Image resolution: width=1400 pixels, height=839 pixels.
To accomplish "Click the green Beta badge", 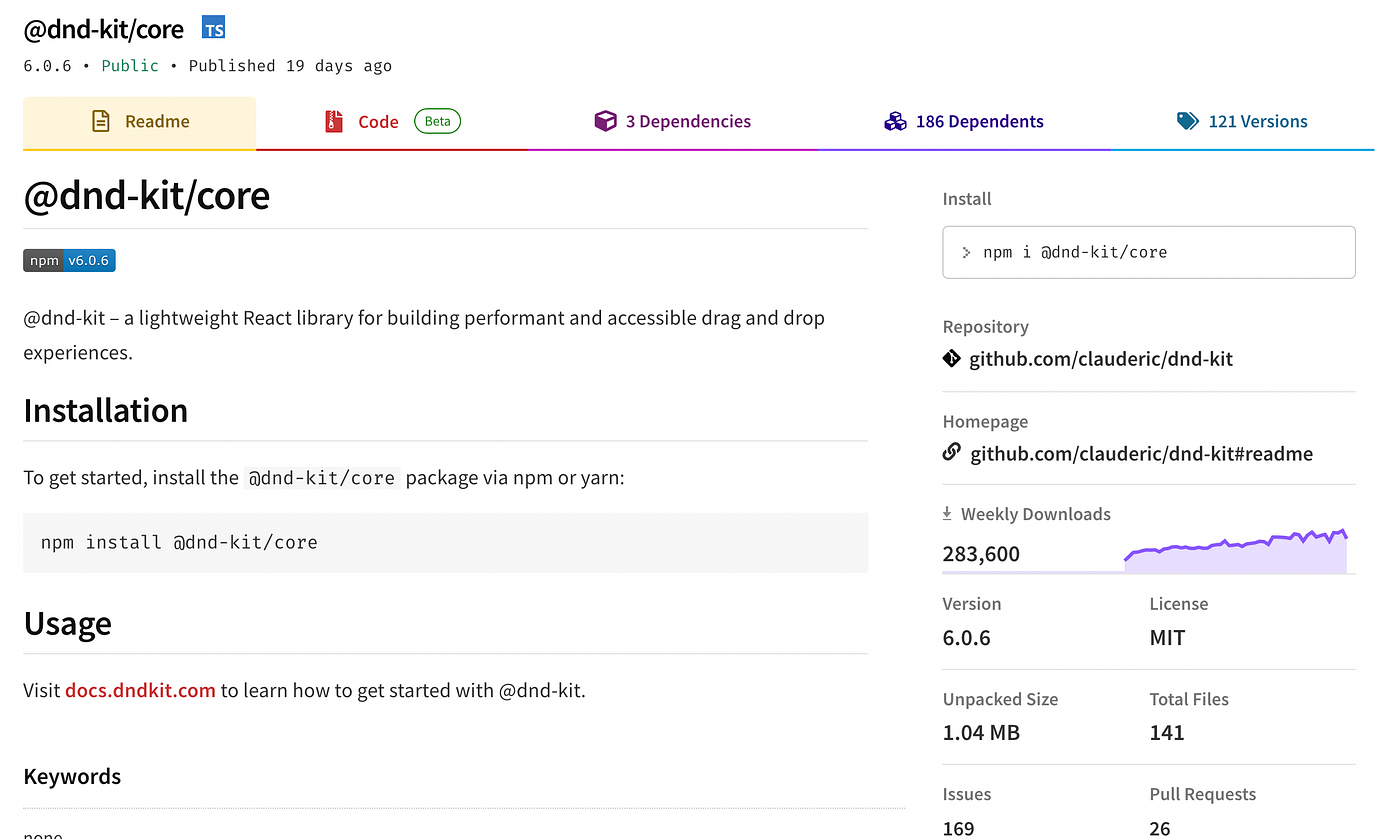I will (437, 122).
